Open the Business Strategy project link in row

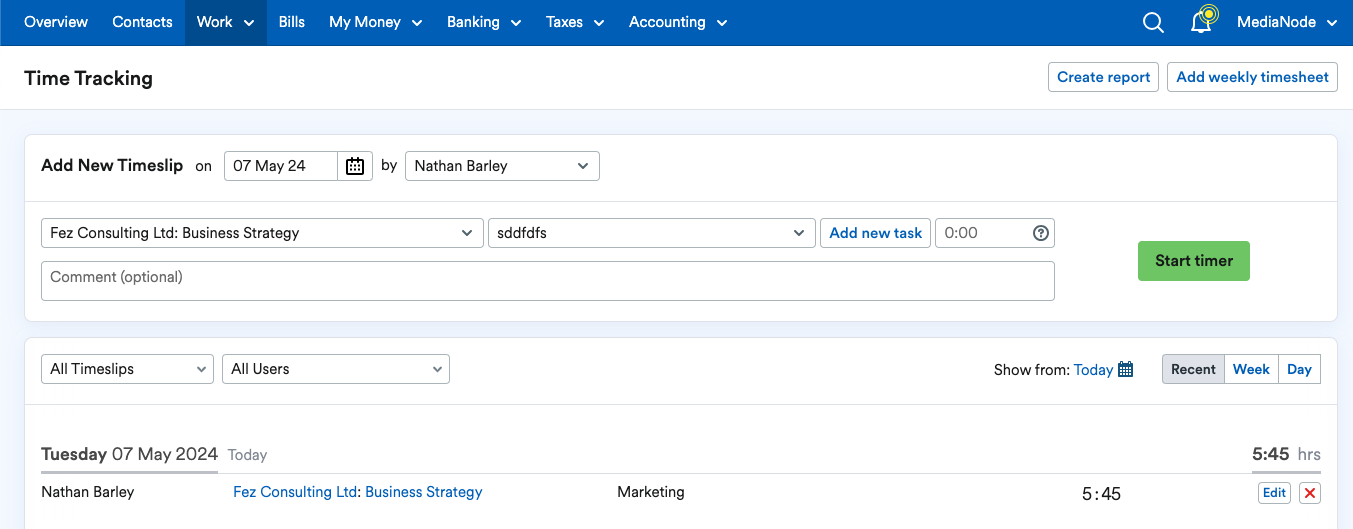(424, 492)
